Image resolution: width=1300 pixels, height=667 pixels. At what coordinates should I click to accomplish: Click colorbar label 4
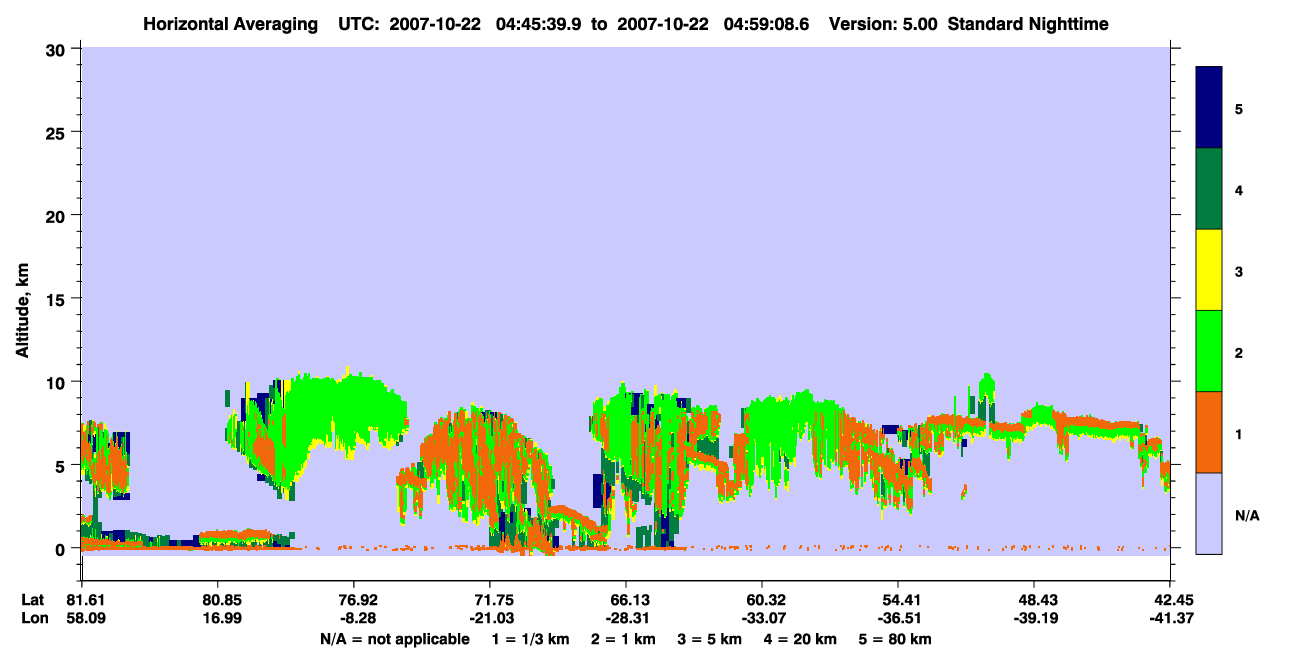pyautogui.click(x=1238, y=190)
